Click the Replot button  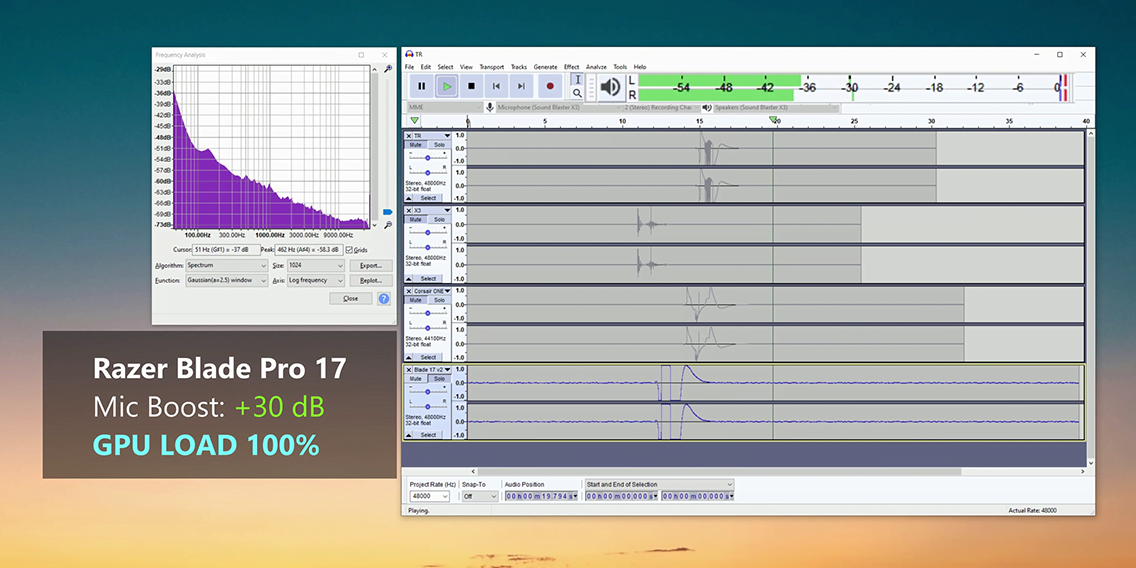coord(371,280)
